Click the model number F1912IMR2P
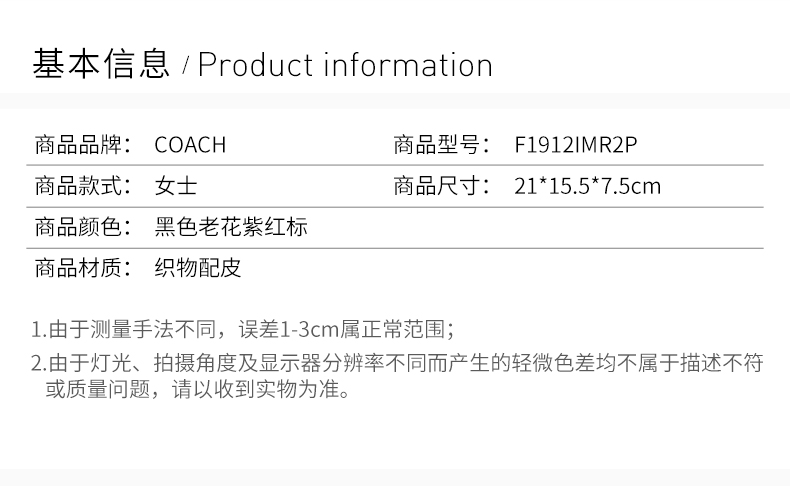The image size is (790, 486). [x=575, y=145]
